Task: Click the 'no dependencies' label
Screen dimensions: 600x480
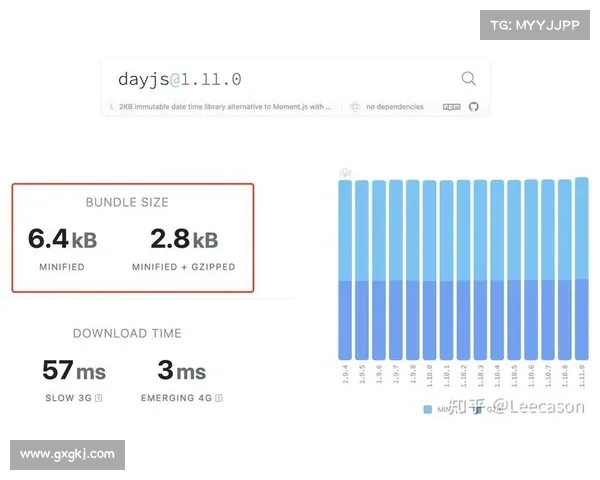Action: [395, 107]
